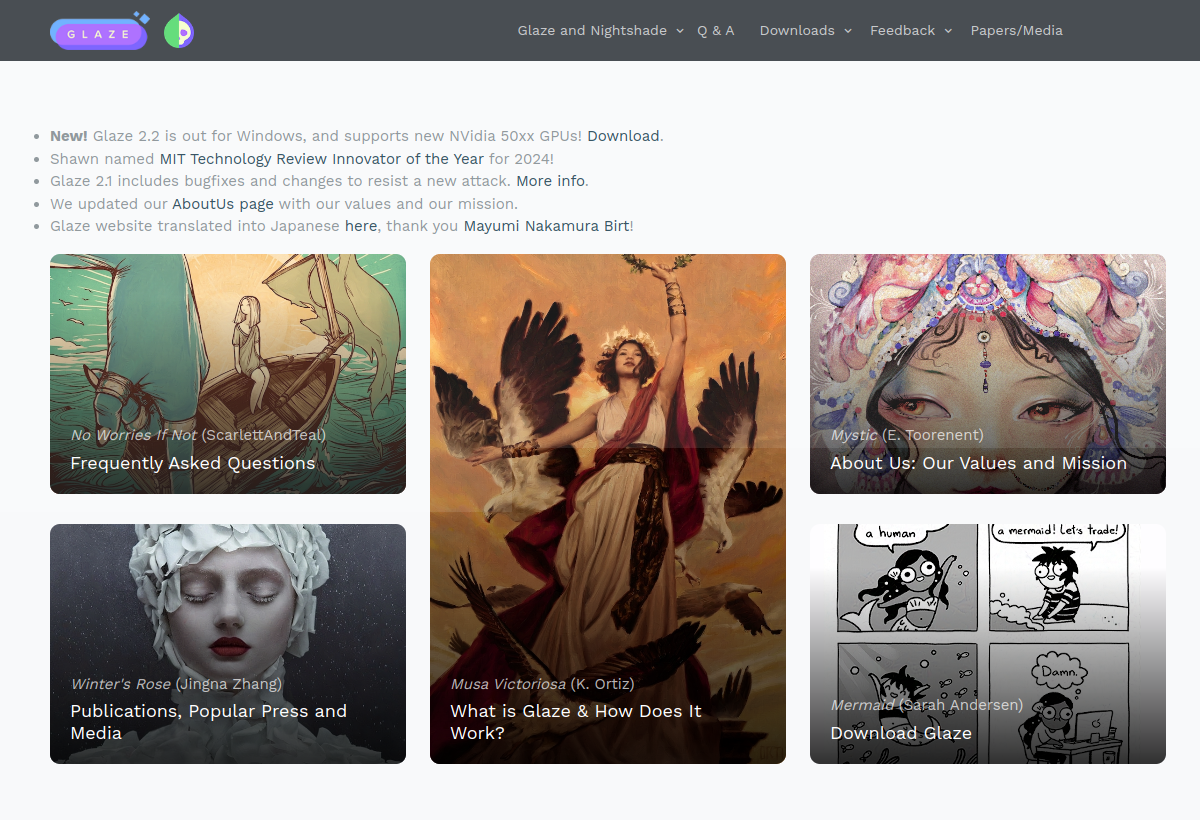
Task: Click the 'New!' label in the first bullet
Action: click(x=69, y=136)
